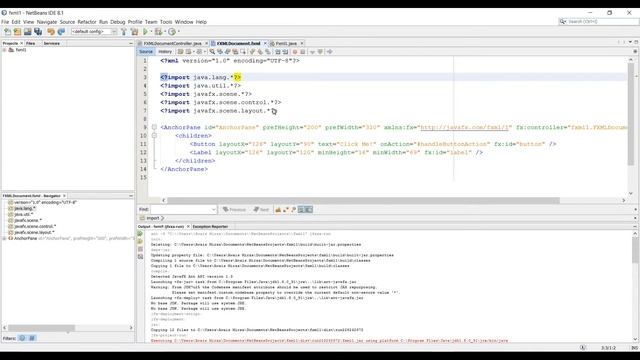This screenshot has height=360, width=640.
Task: Click the Profile Project icon
Action: coord(172,31)
